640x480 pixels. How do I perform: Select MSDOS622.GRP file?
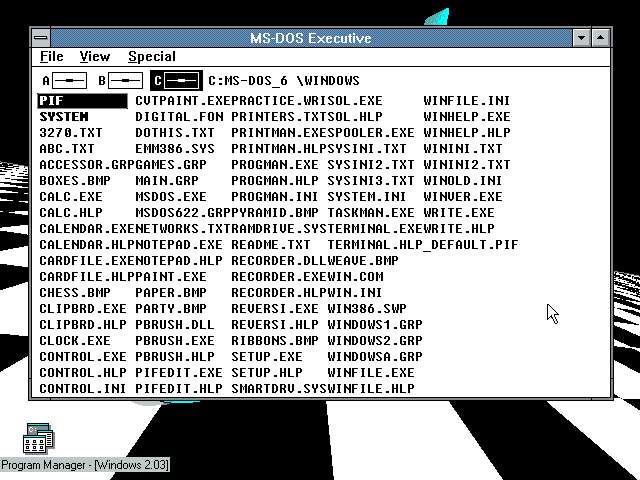183,213
